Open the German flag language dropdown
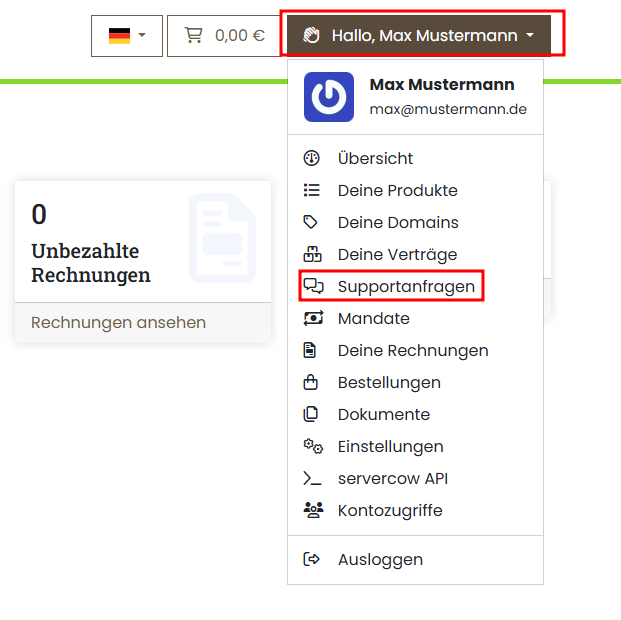Image resolution: width=621 pixels, height=620 pixels. pyautogui.click(x=127, y=36)
